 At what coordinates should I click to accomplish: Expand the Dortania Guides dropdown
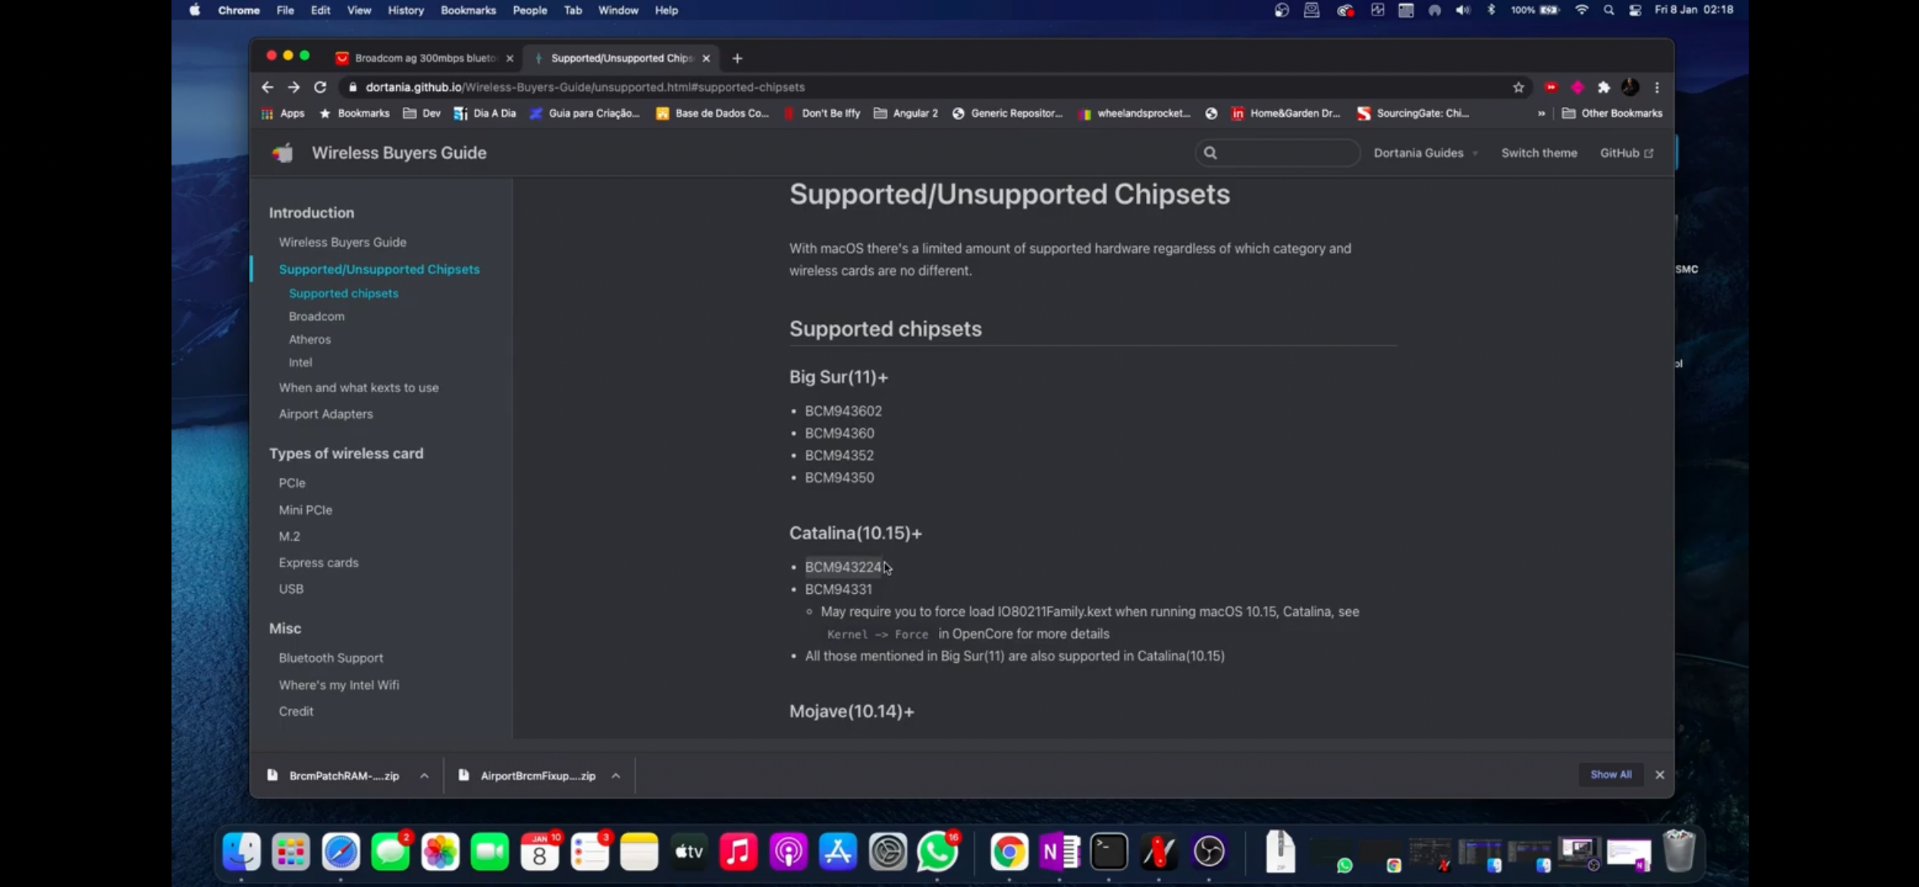point(1425,153)
